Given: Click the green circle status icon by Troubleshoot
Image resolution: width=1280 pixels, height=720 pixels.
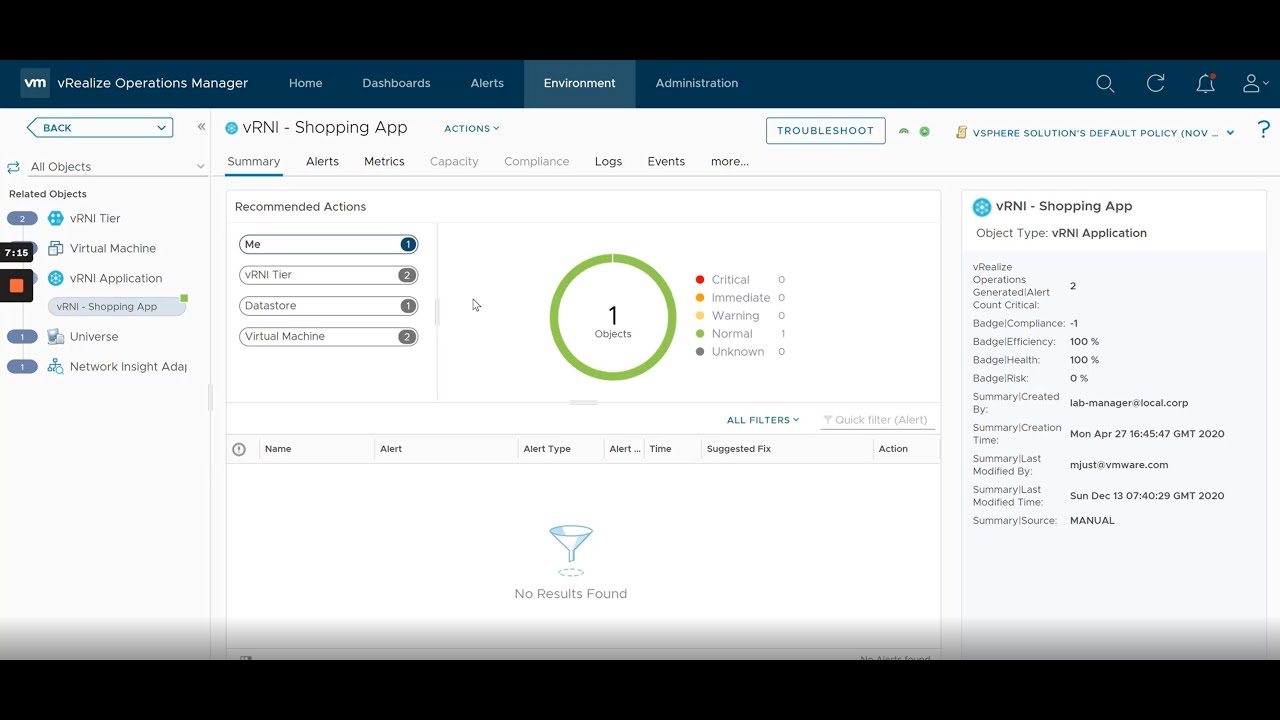Looking at the screenshot, I should [x=925, y=131].
